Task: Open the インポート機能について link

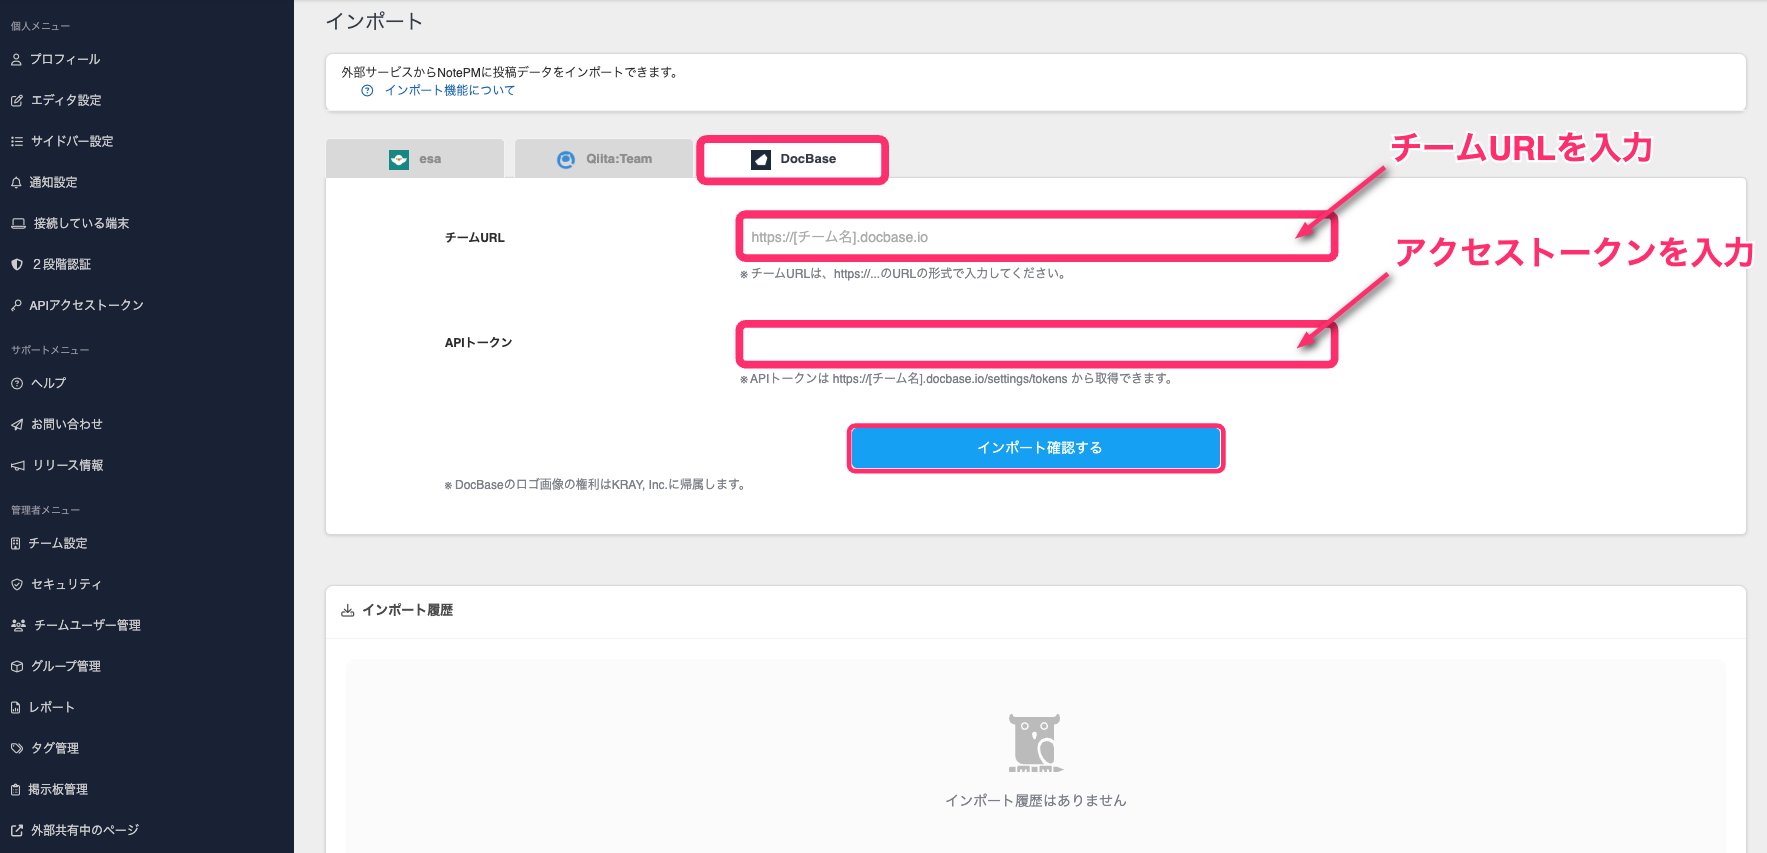Action: (x=449, y=91)
